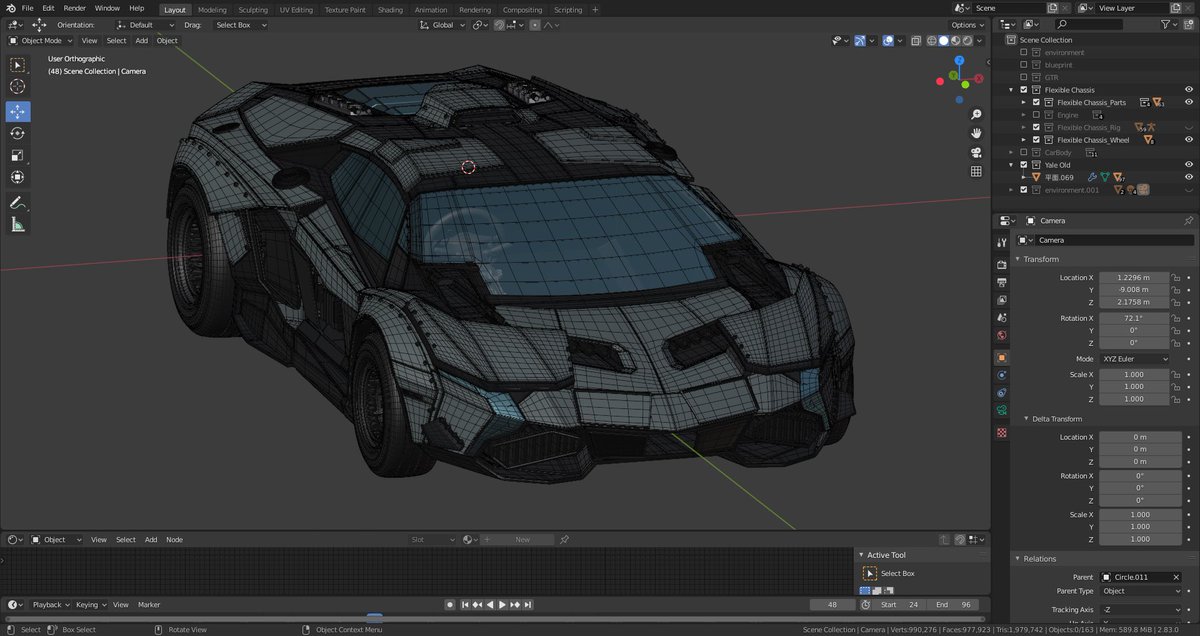Choose the Move tool

[x=18, y=111]
